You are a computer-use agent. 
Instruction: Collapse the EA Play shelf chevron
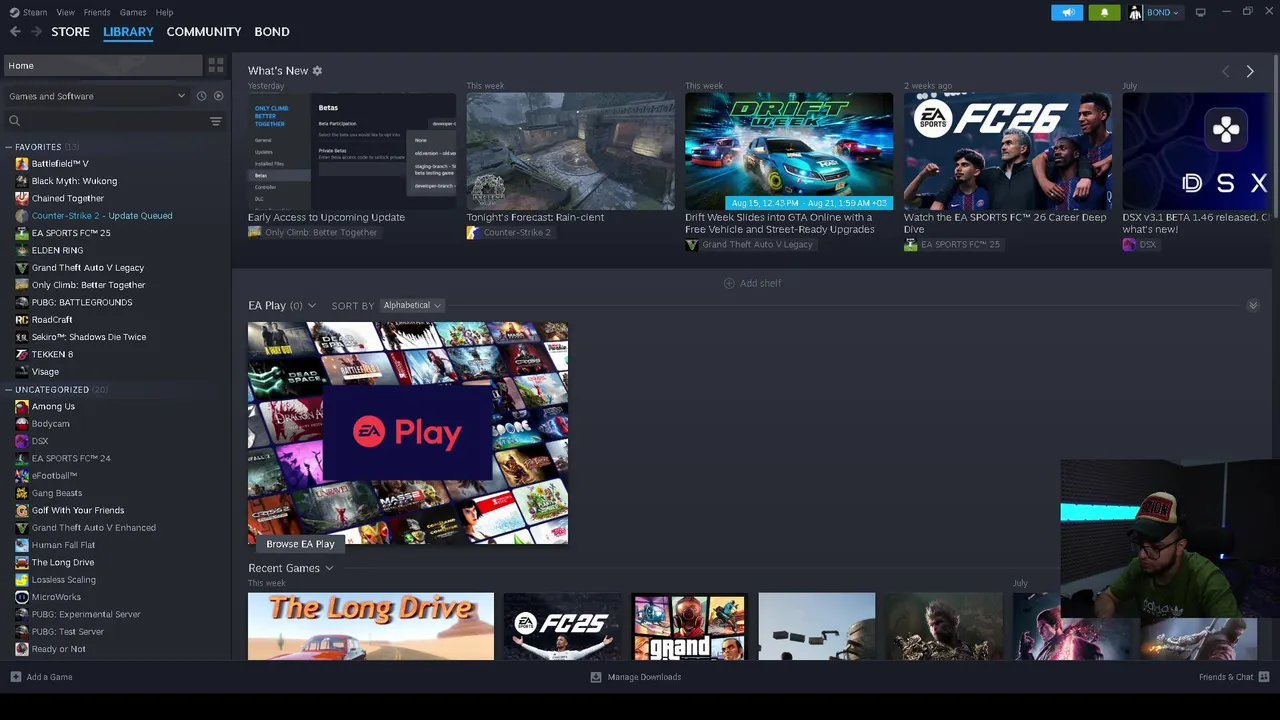[1253, 306]
